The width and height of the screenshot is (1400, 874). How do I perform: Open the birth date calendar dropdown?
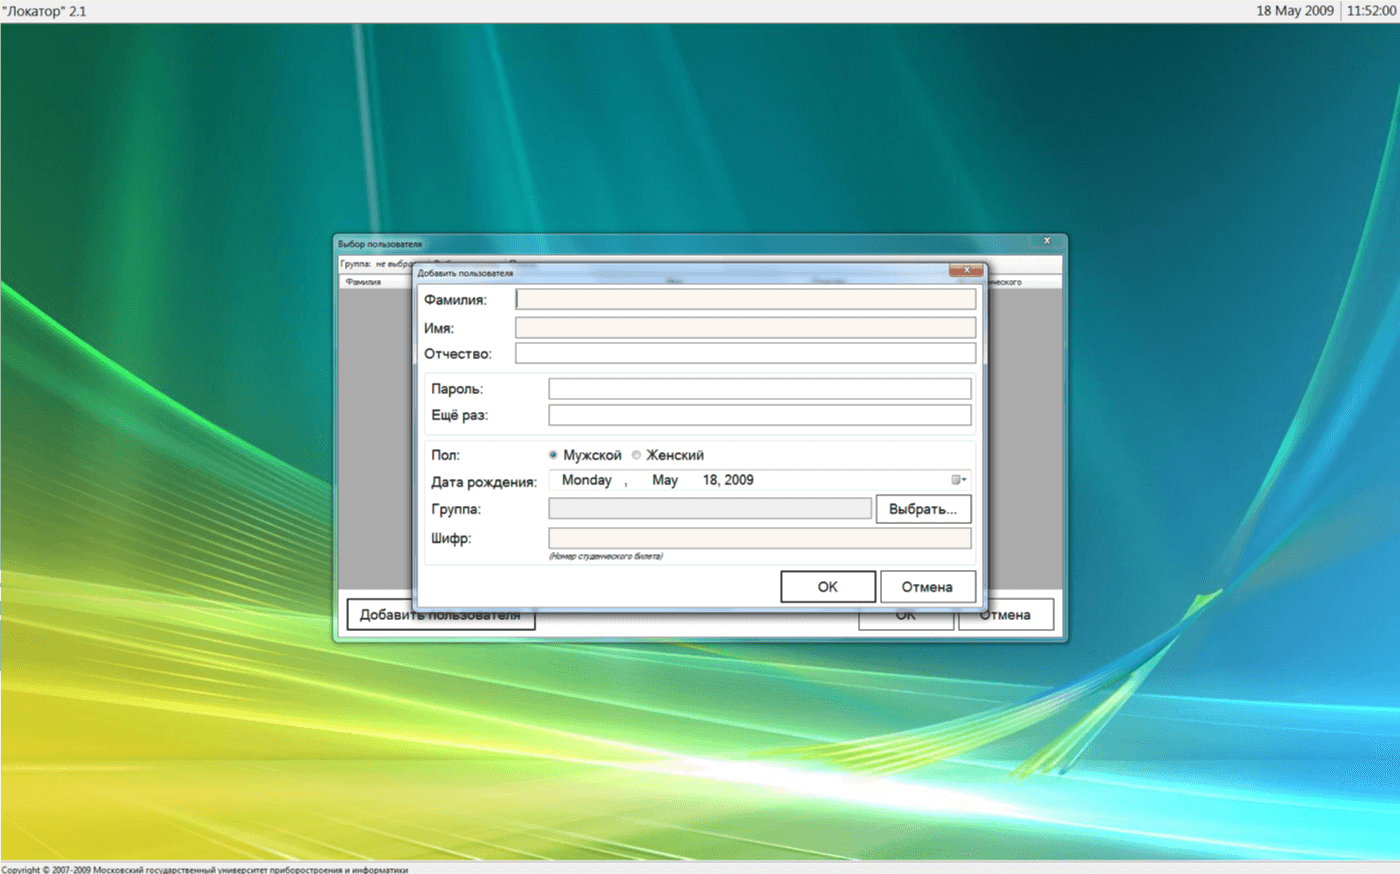pos(958,480)
